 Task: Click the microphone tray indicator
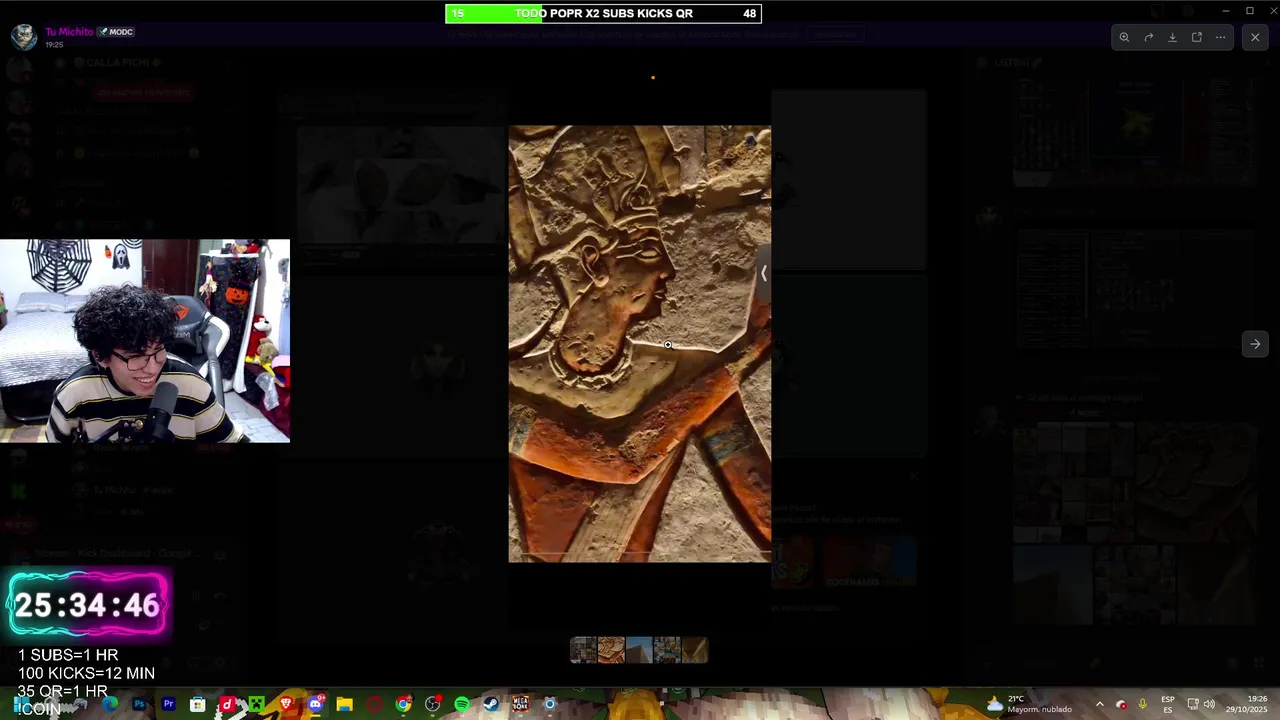1142,705
